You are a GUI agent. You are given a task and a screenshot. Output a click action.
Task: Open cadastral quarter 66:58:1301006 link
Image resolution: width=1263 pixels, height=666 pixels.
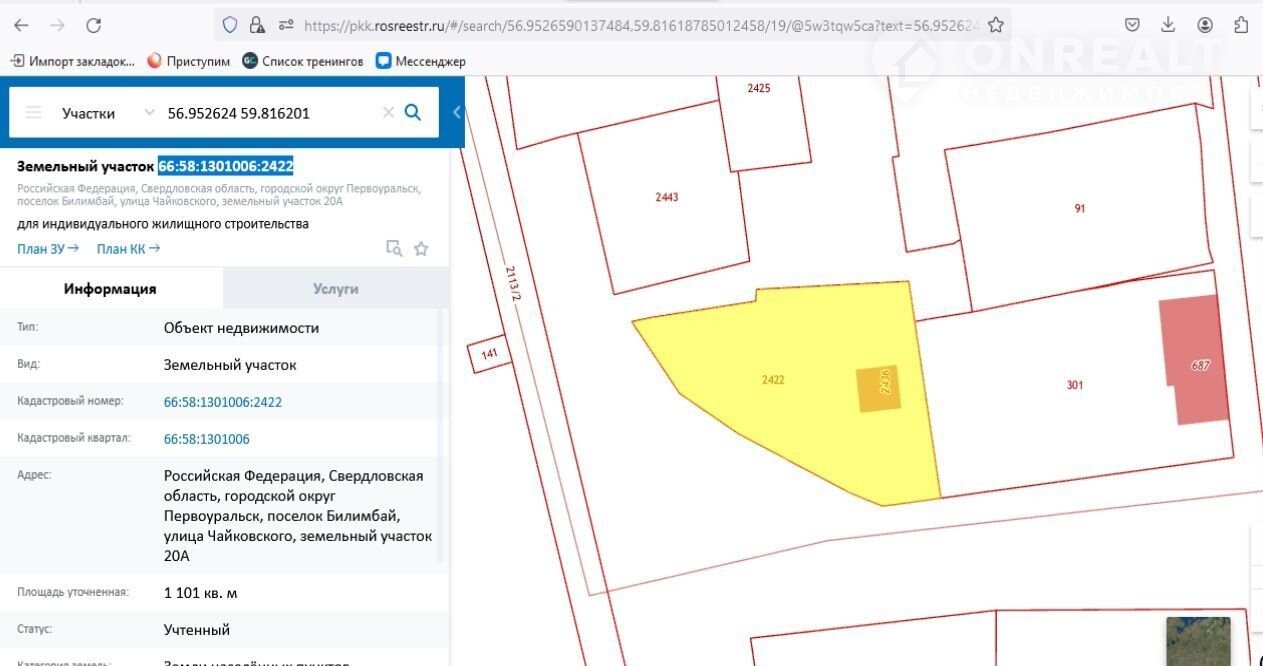tap(206, 439)
